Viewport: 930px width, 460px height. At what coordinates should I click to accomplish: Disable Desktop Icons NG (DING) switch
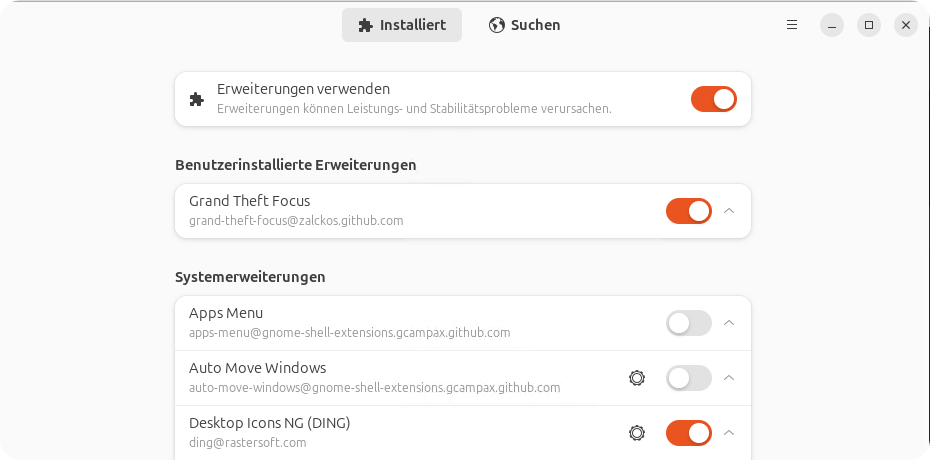coord(689,433)
